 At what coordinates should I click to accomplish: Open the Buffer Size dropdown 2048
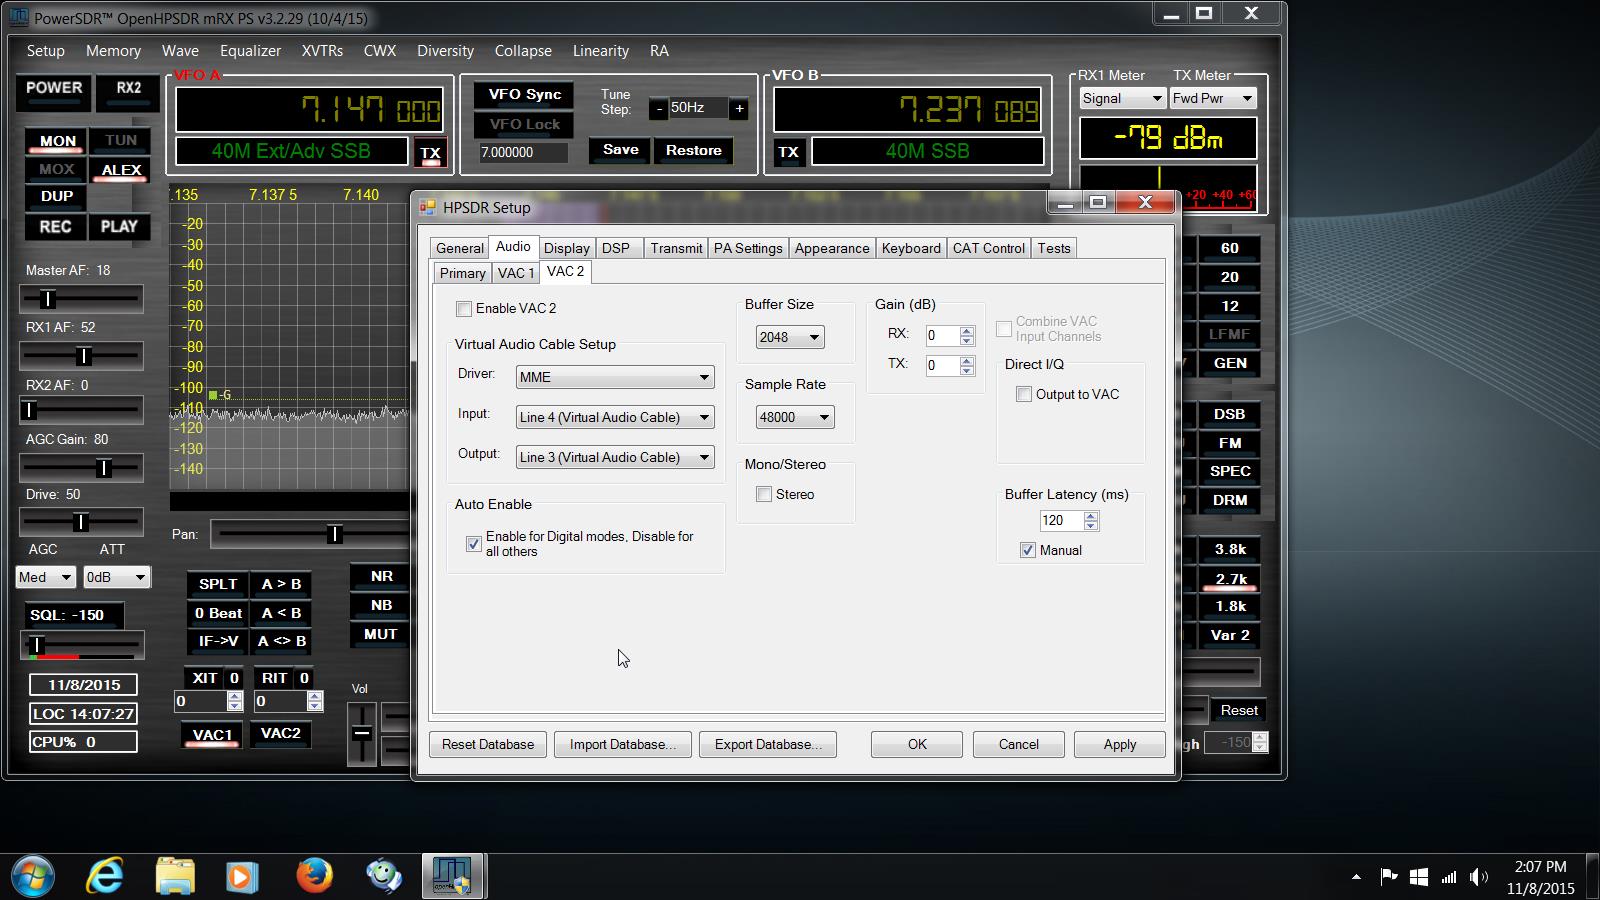[x=790, y=337]
